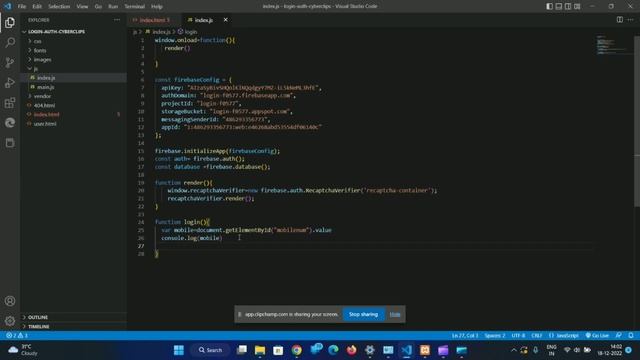The image size is (640, 360).
Task: Click the activity bar icon below Edge tools
Action: pyautogui.click(x=10, y=142)
